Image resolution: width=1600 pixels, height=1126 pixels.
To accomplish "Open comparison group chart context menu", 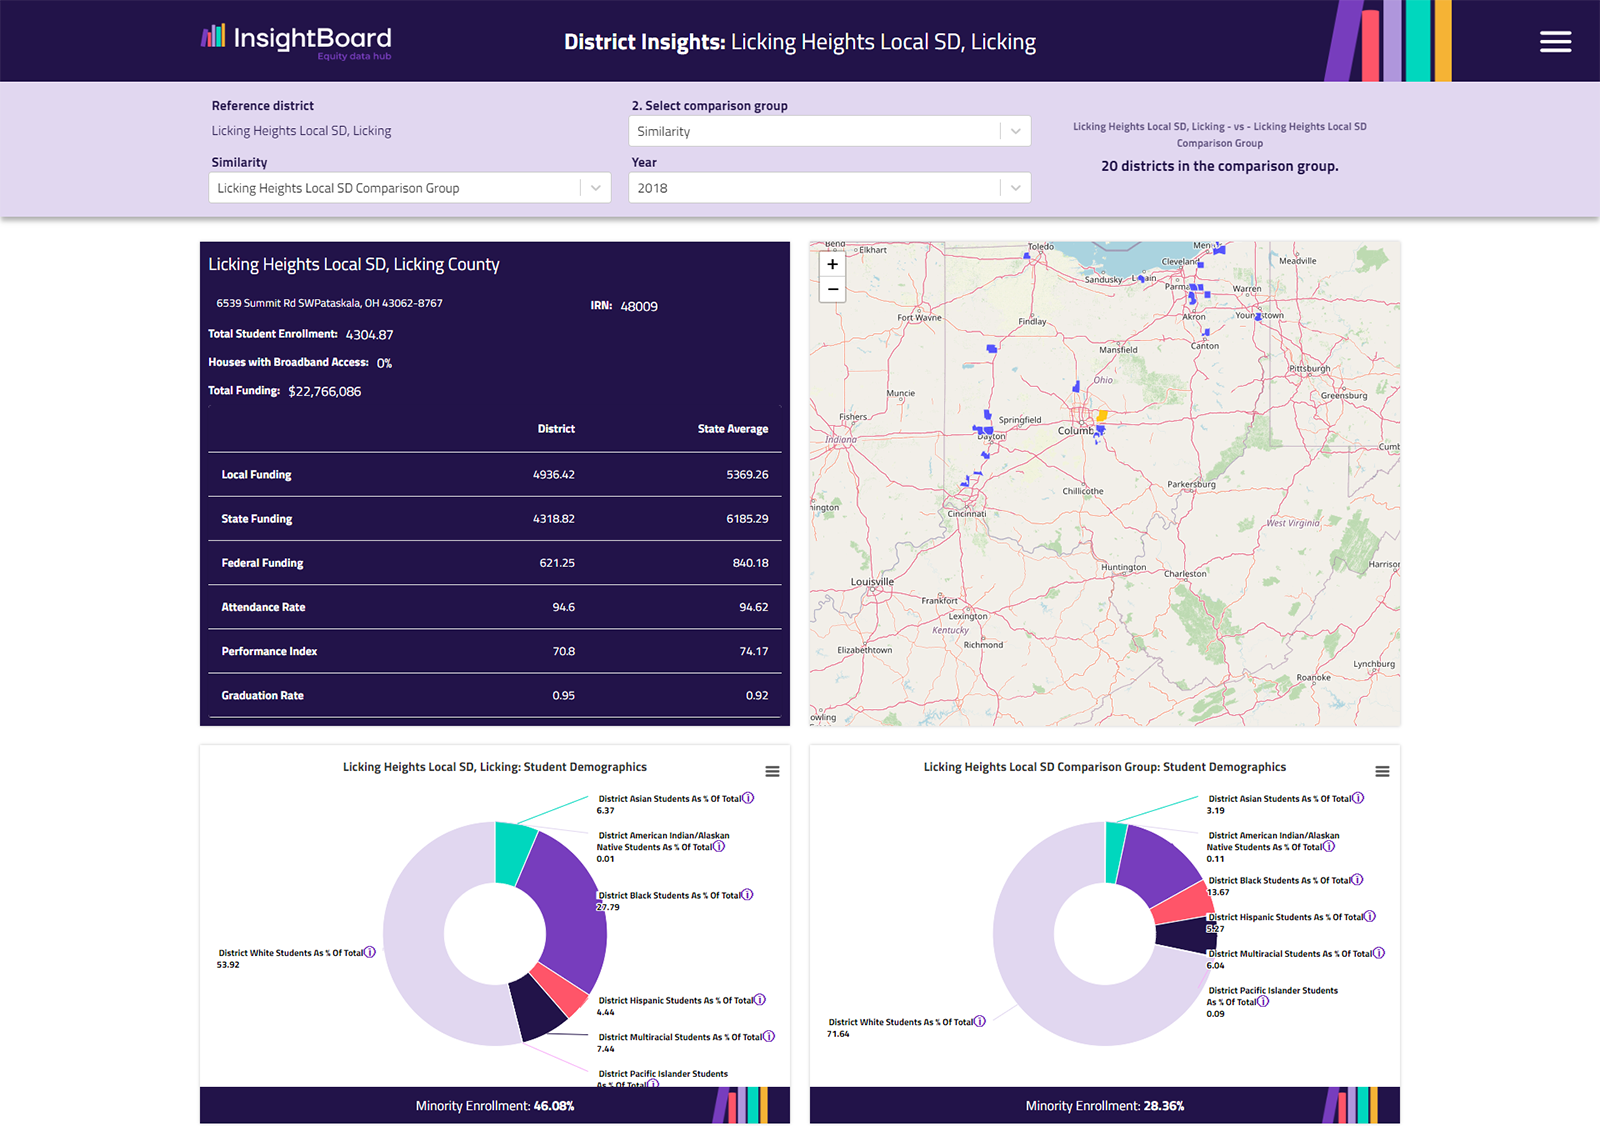I will pos(1382,771).
